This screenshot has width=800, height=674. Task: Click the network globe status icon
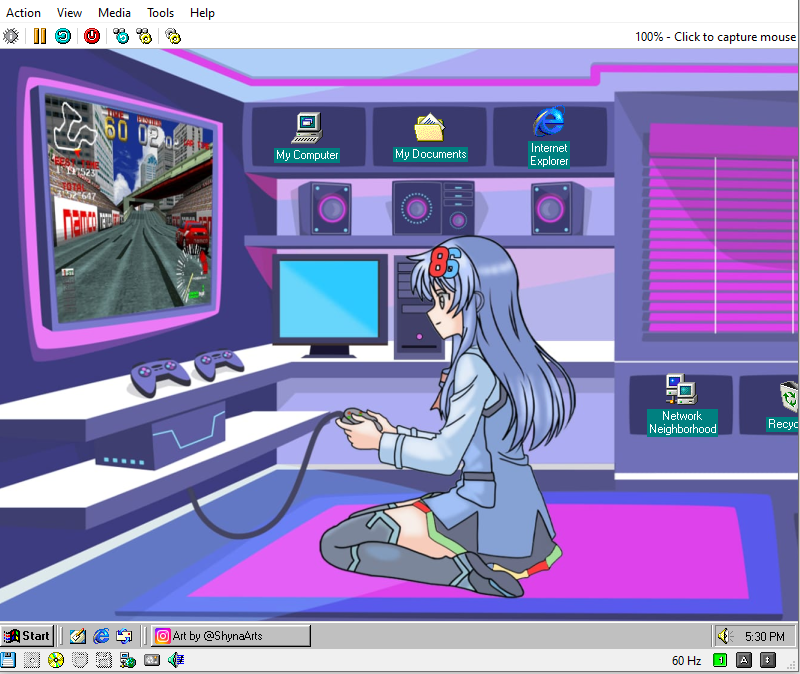point(128,660)
